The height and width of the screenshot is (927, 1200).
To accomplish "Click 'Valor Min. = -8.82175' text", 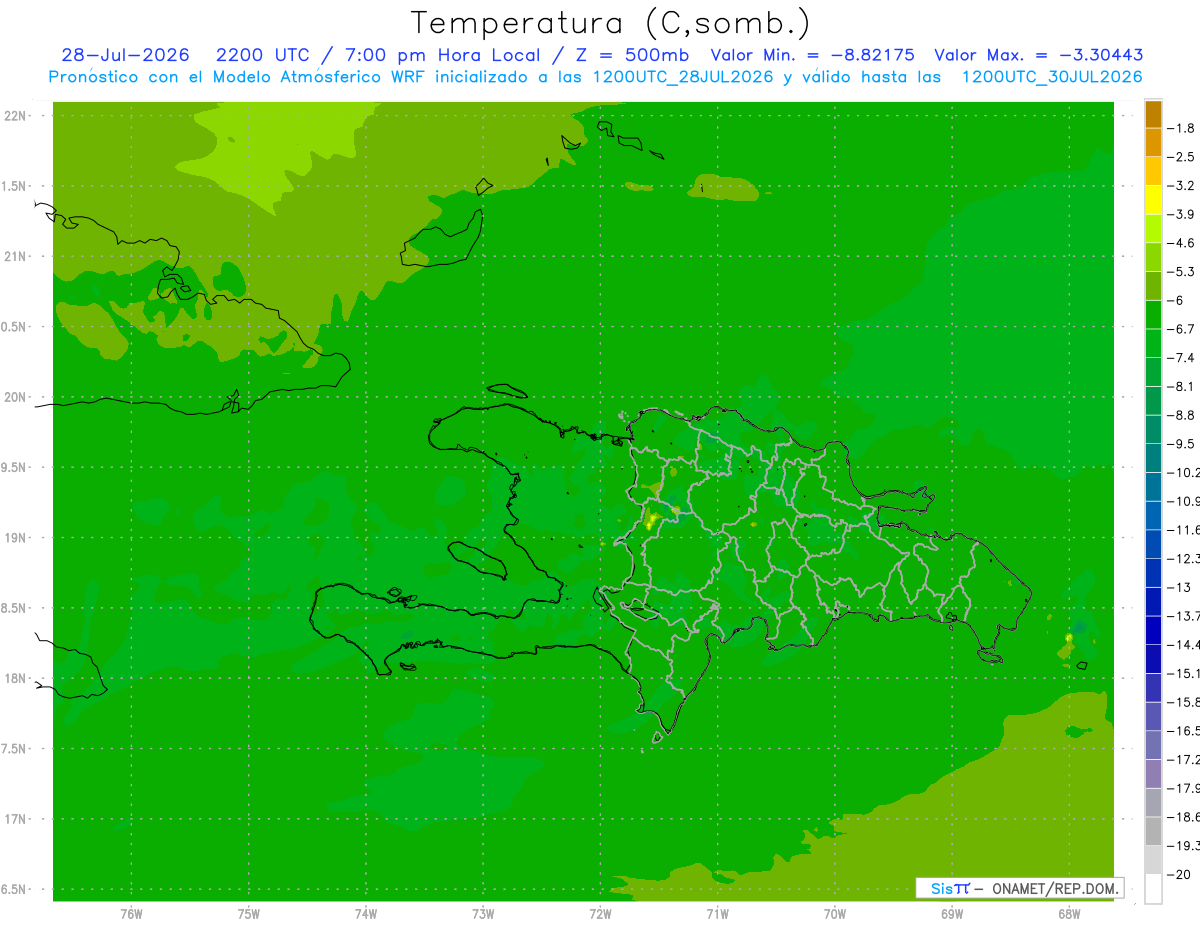I will [x=812, y=55].
